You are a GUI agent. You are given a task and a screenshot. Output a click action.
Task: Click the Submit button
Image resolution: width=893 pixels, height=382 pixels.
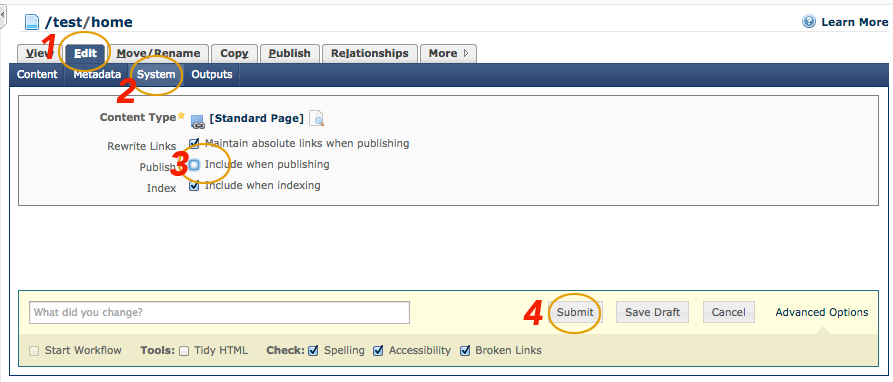coord(575,312)
